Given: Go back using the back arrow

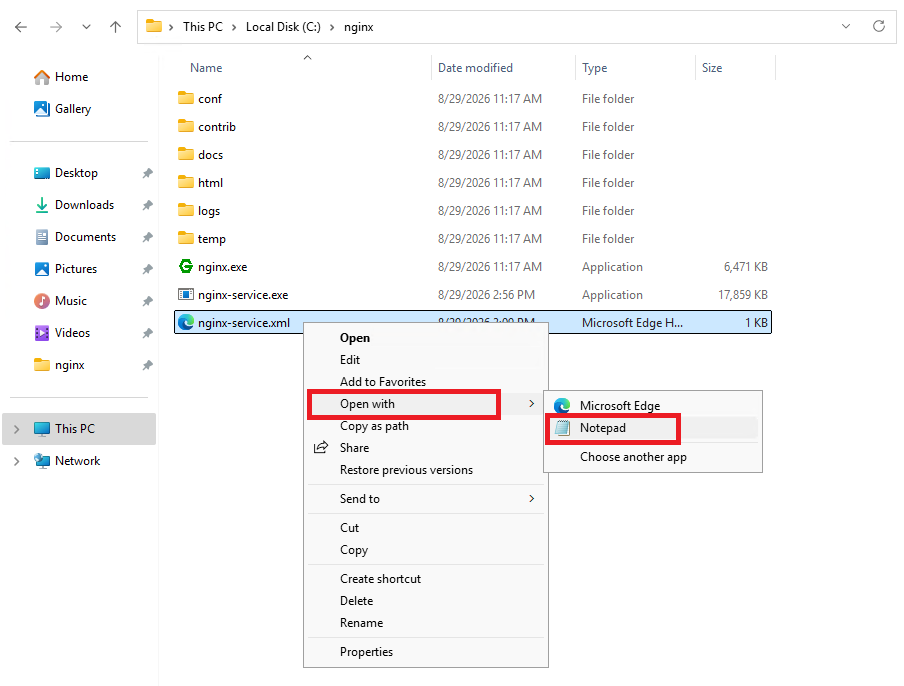Looking at the screenshot, I should pyautogui.click(x=21, y=27).
